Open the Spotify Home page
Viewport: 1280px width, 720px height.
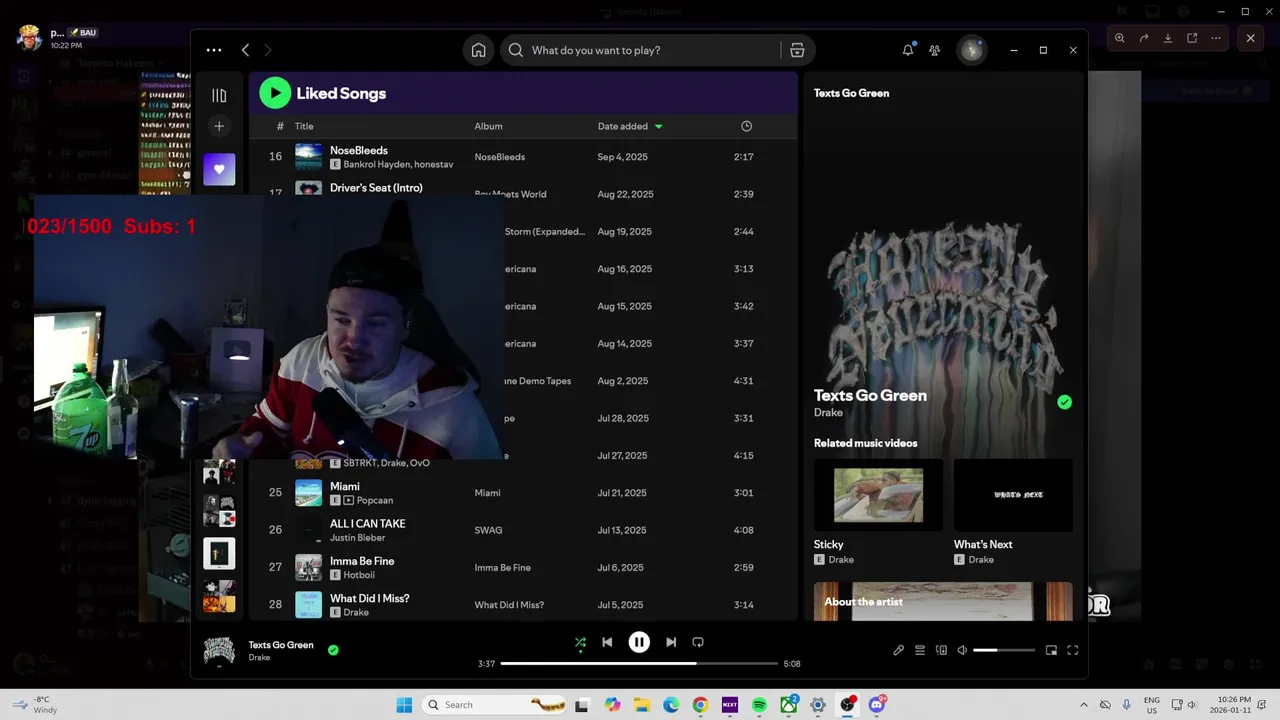pyautogui.click(x=479, y=50)
